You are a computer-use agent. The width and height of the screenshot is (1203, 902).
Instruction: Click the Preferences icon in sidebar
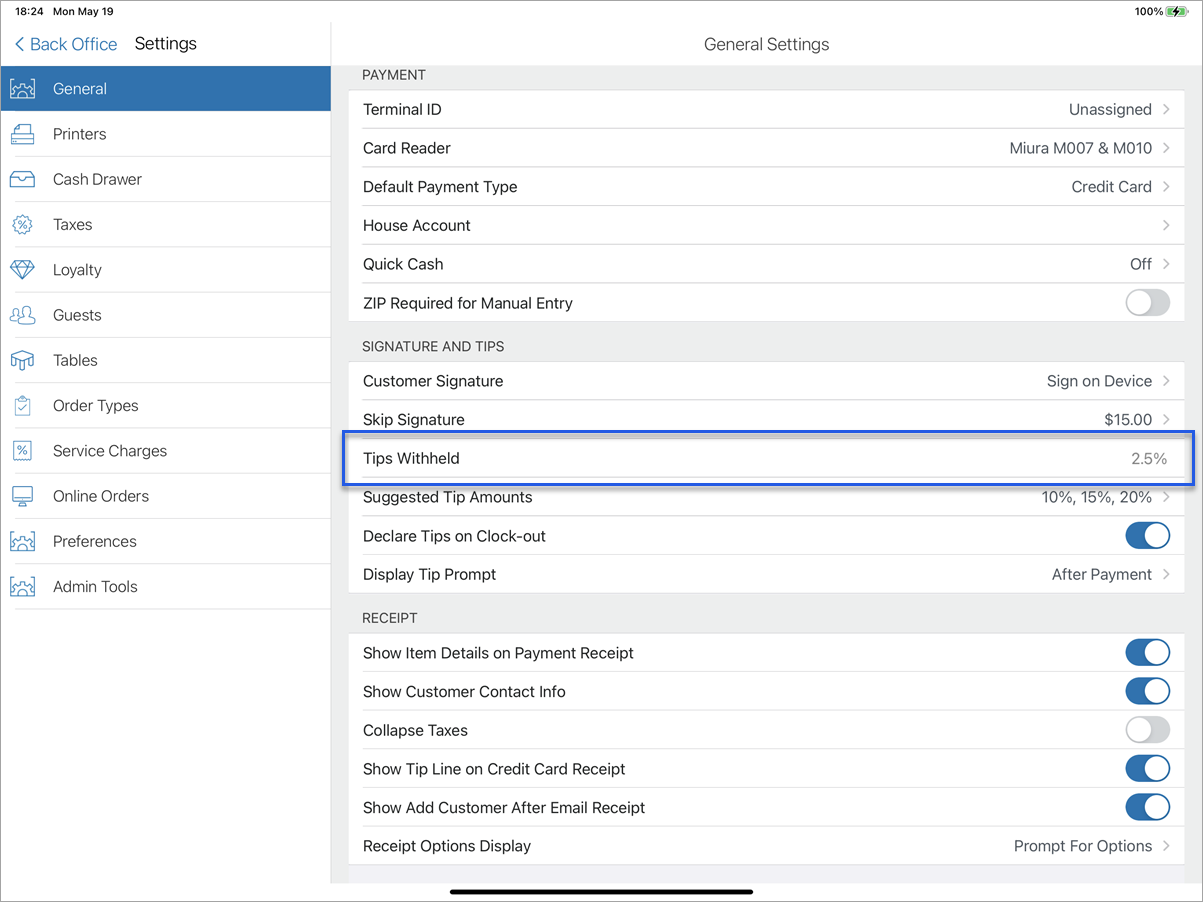22,541
